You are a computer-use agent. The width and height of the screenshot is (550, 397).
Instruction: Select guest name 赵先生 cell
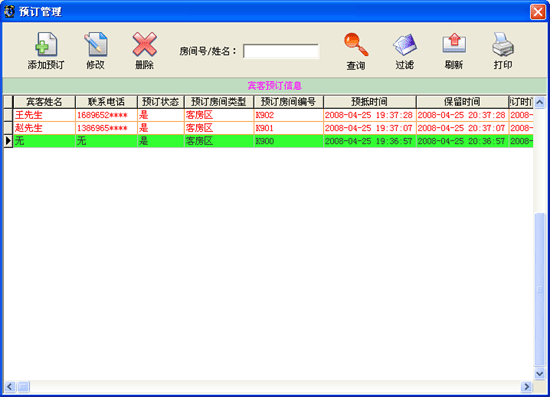coord(44,128)
